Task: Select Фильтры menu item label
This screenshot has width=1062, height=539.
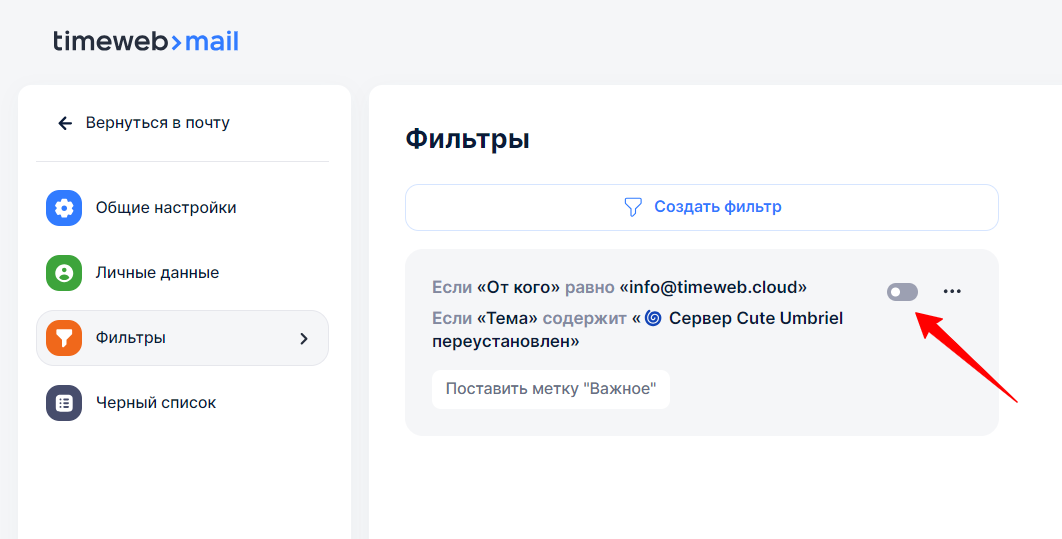Action: click(x=131, y=338)
